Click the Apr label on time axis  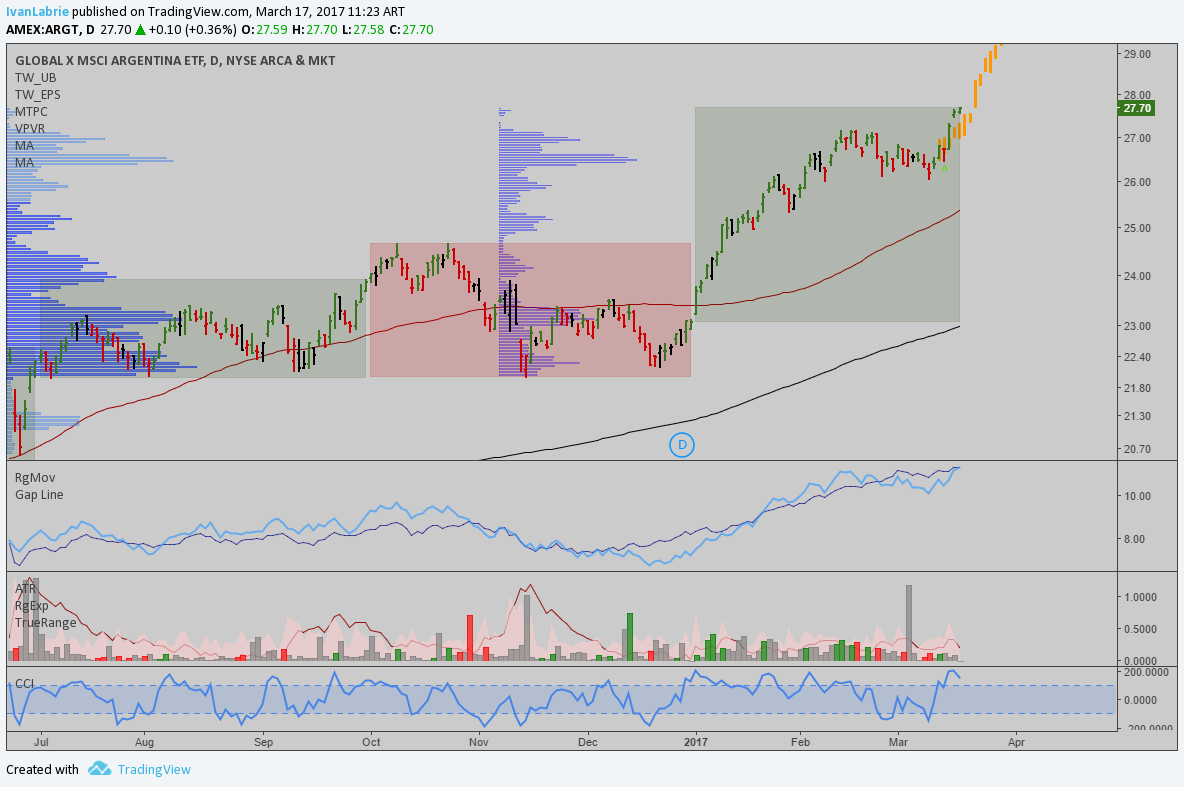[1016, 742]
